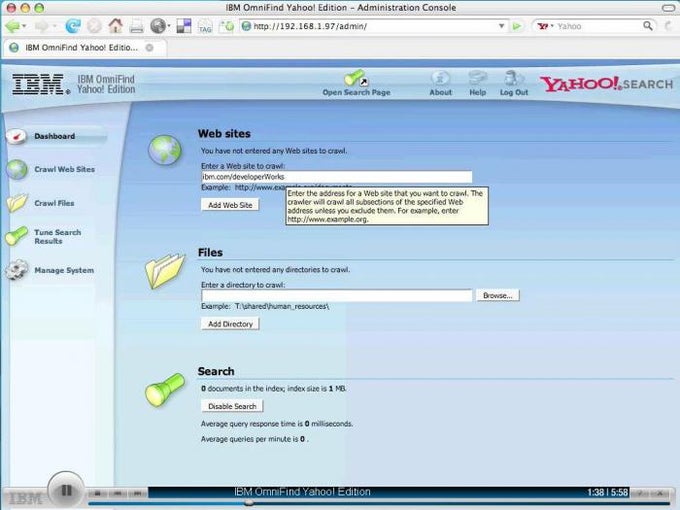The width and height of the screenshot is (680, 510).
Task: Click the Help link text in header
Action: 477,92
